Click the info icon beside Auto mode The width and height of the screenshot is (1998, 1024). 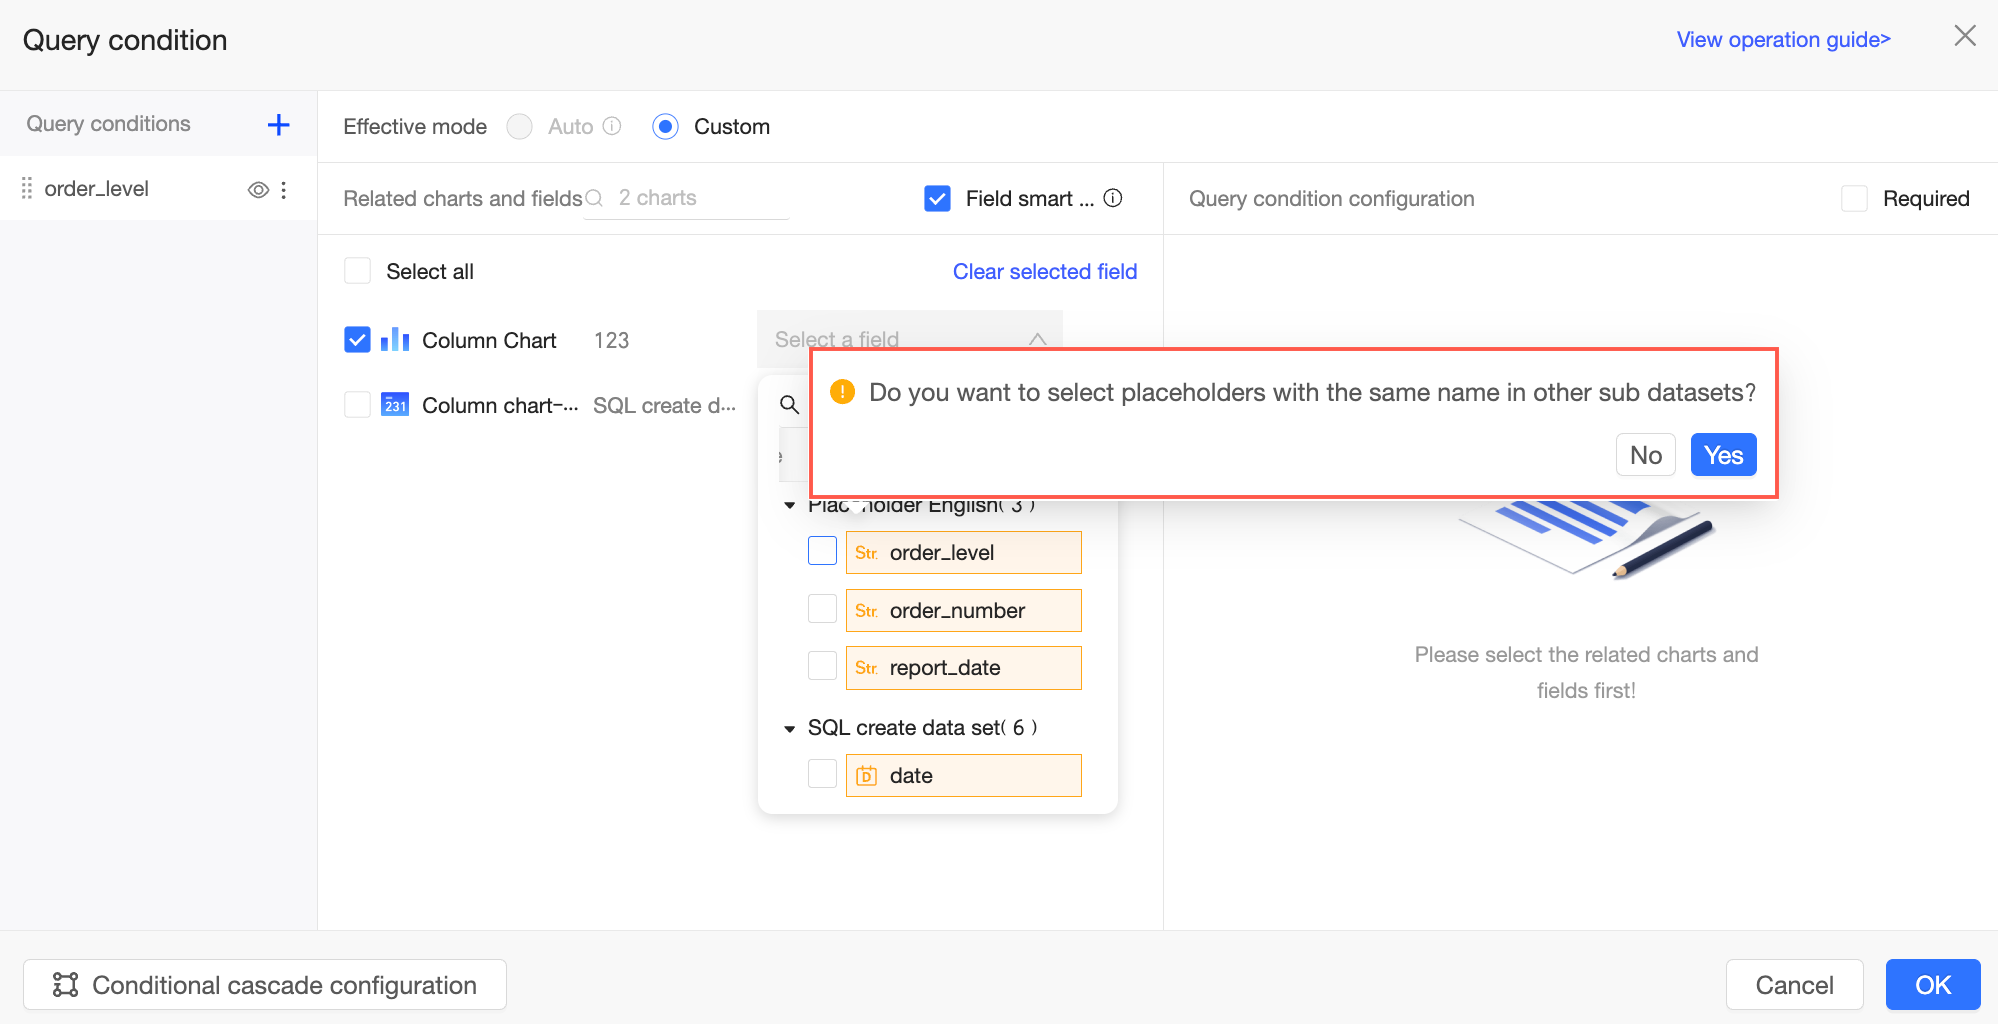click(612, 126)
